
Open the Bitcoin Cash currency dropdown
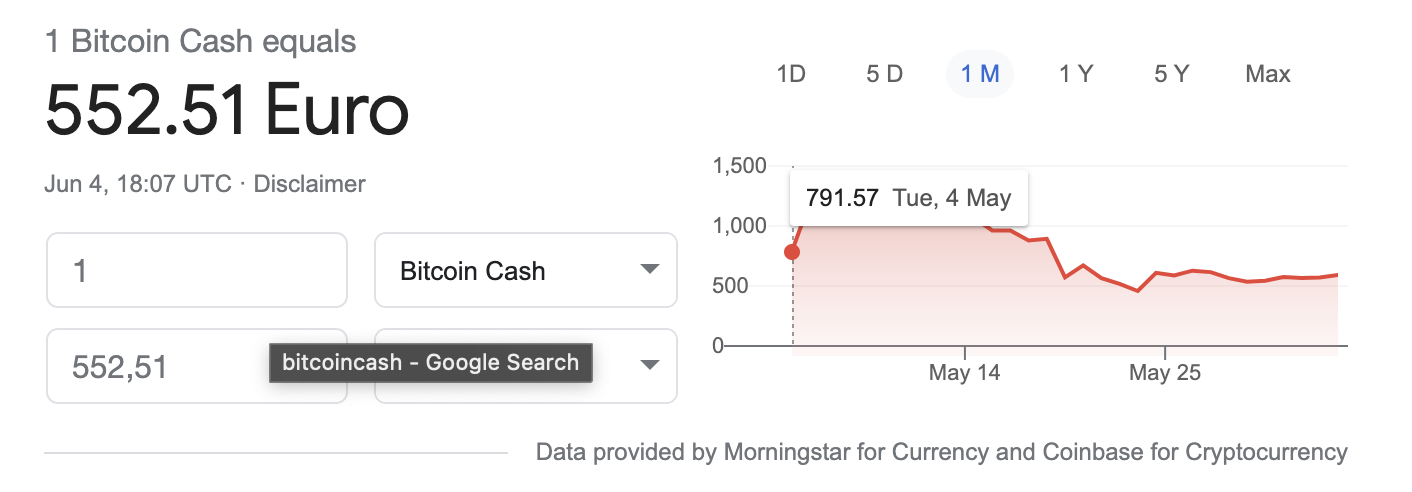[526, 270]
